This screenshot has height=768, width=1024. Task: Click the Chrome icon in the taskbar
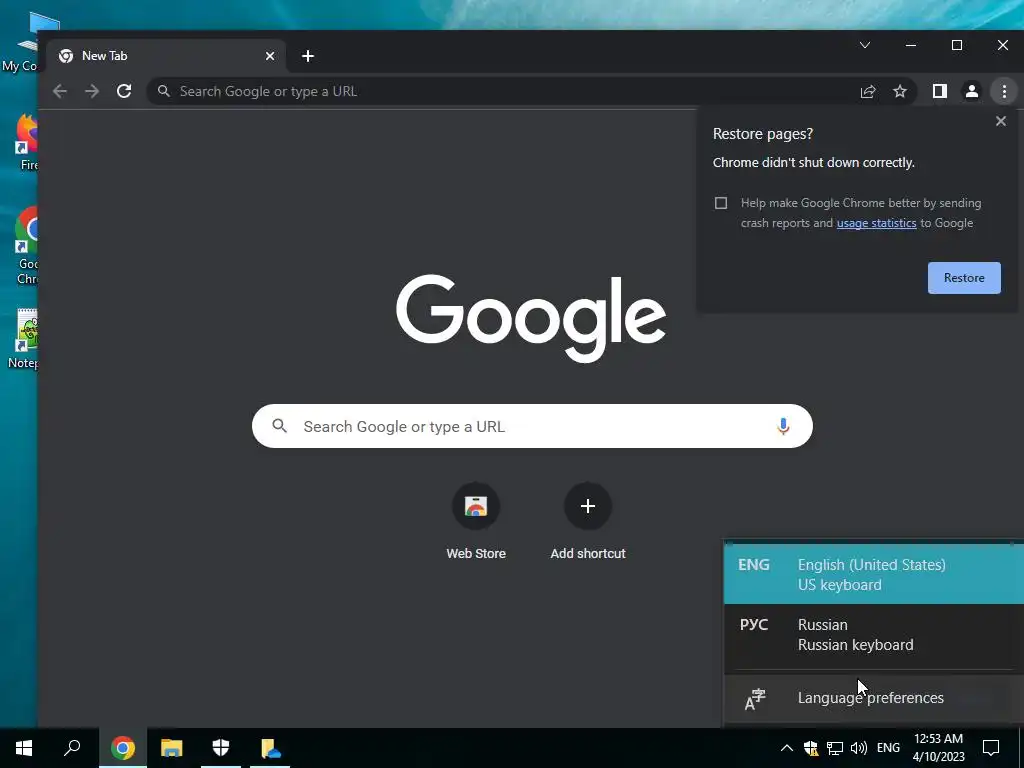pyautogui.click(x=123, y=748)
